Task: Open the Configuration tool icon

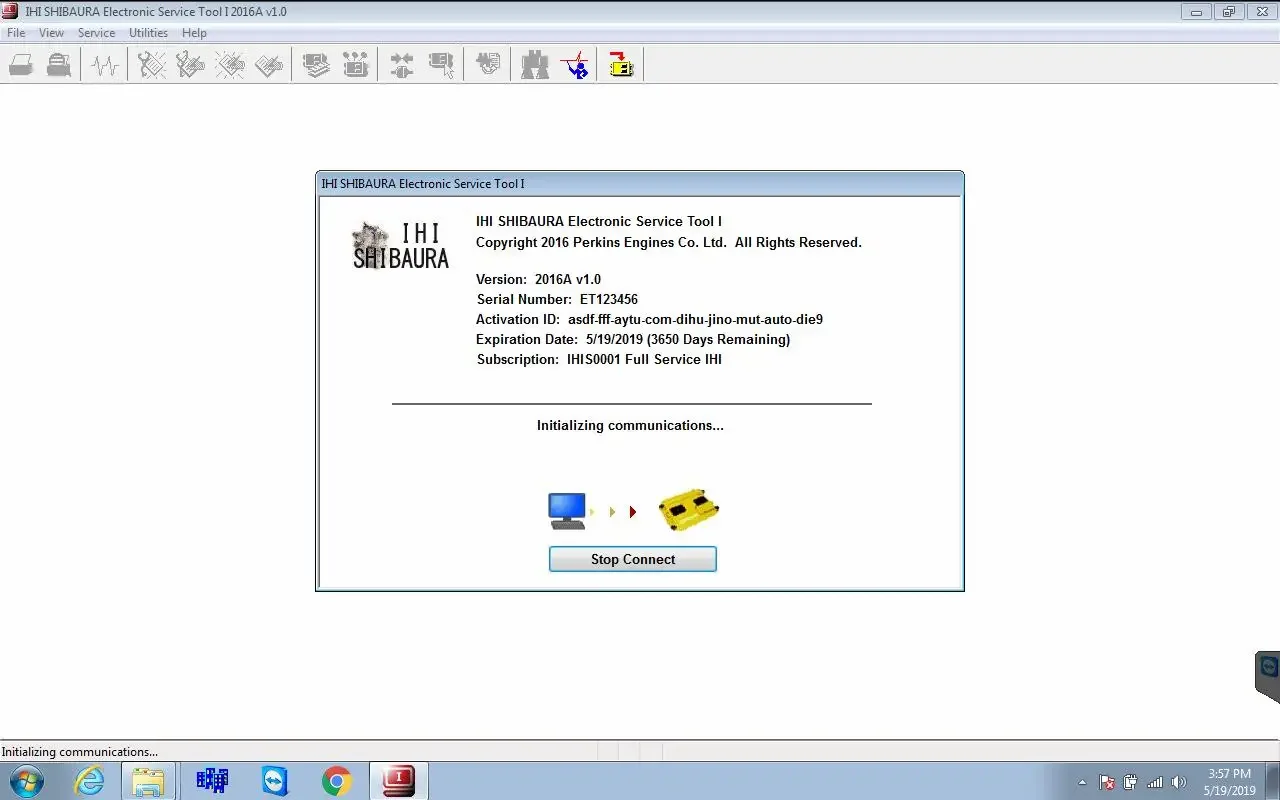Action: pyautogui.click(x=355, y=66)
